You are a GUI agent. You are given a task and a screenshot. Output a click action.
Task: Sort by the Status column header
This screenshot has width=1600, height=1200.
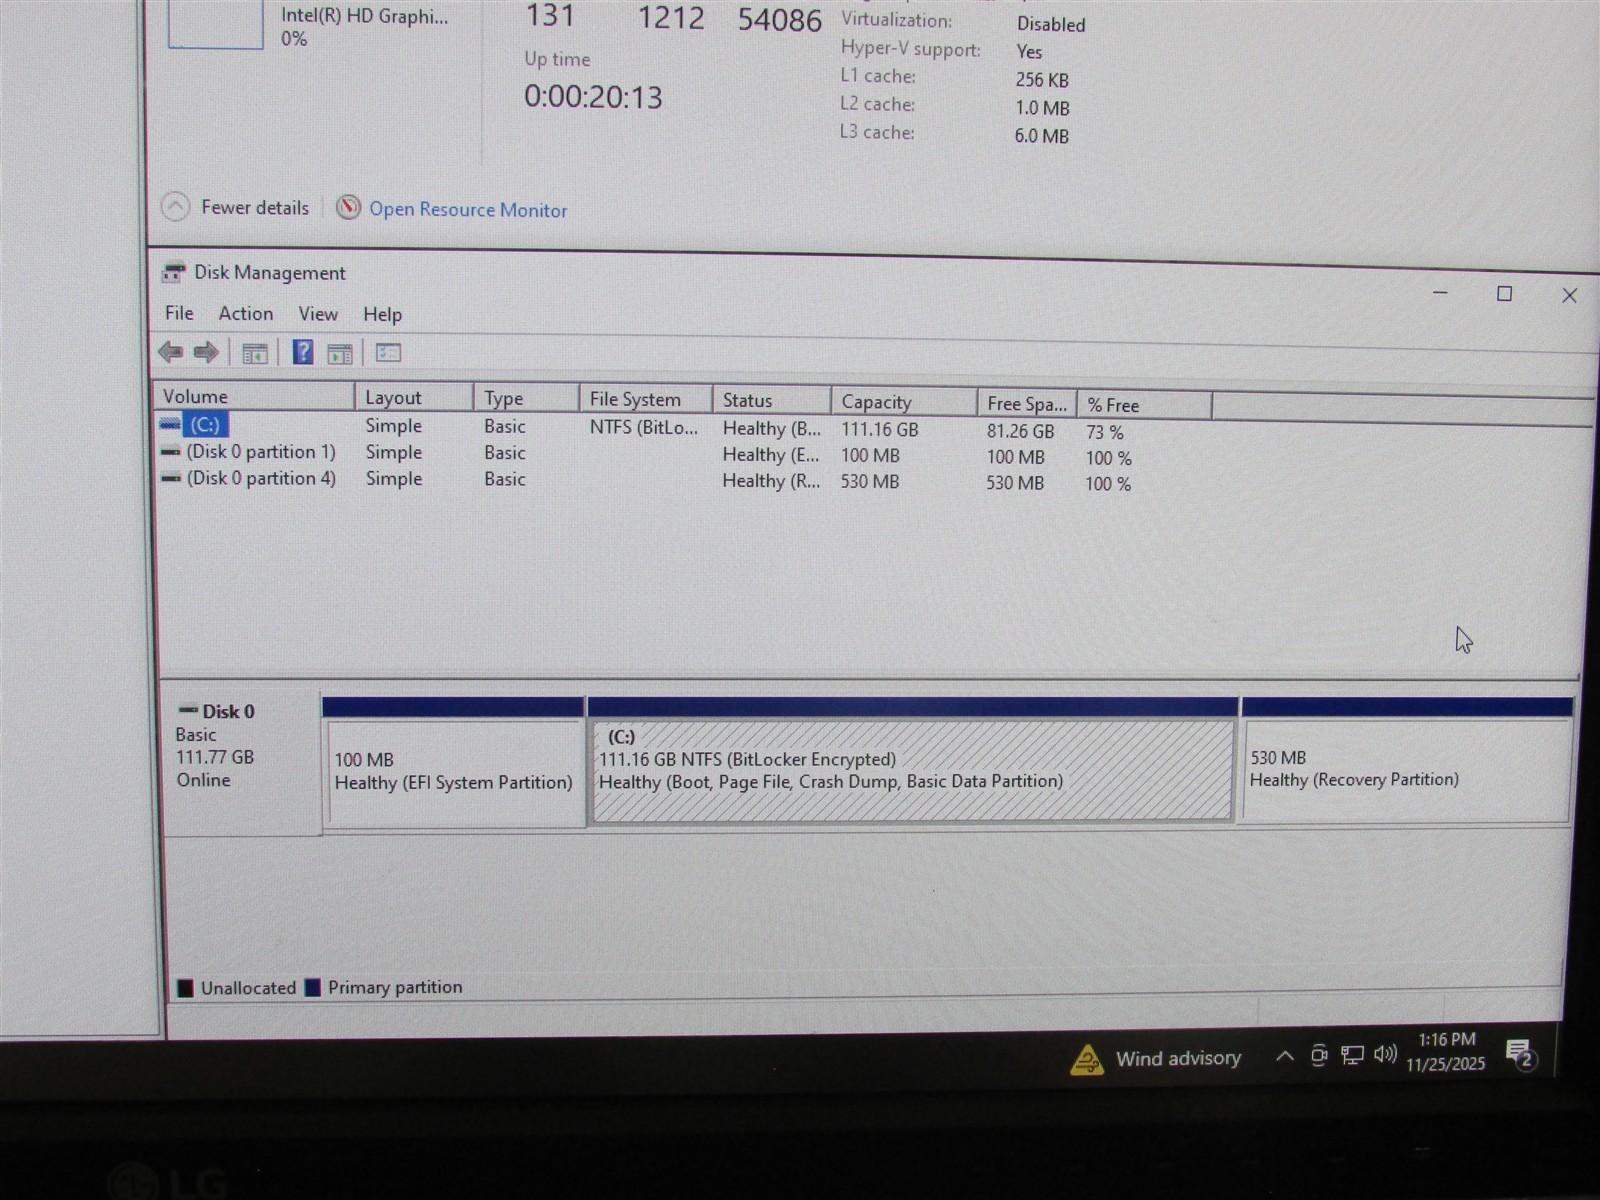771,401
